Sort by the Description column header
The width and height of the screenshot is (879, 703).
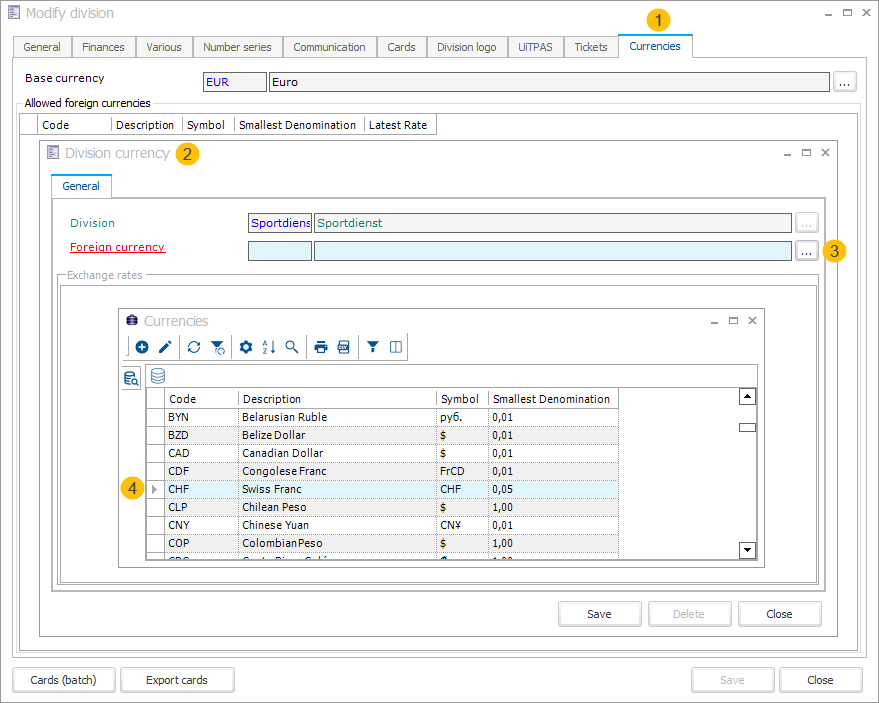click(336, 399)
